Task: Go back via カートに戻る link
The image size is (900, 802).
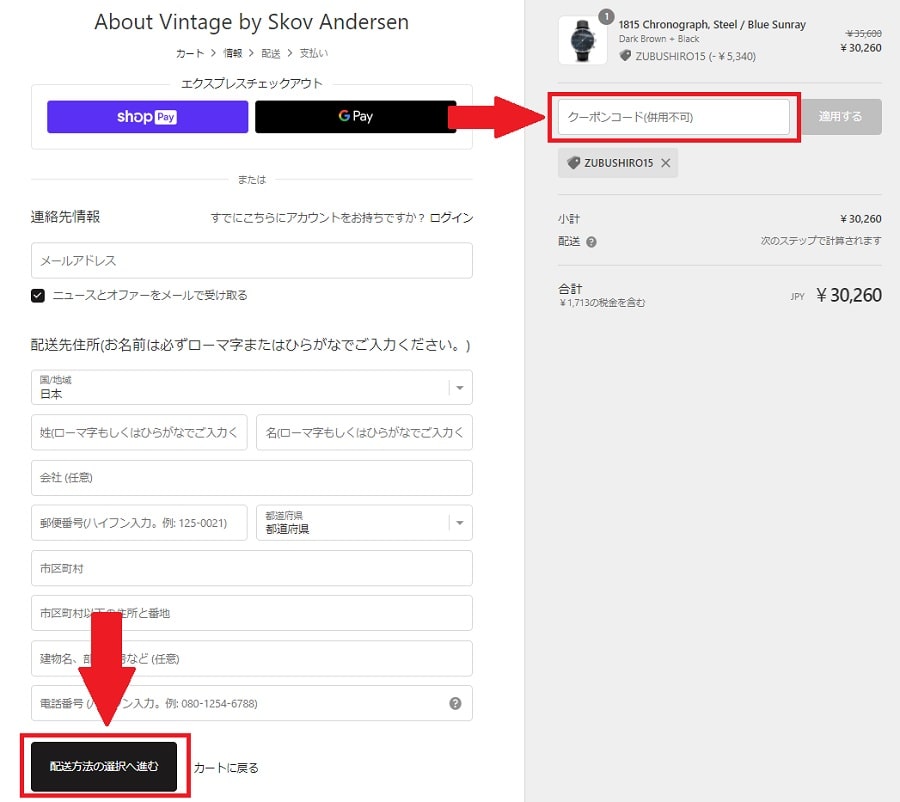Action: coord(226,768)
